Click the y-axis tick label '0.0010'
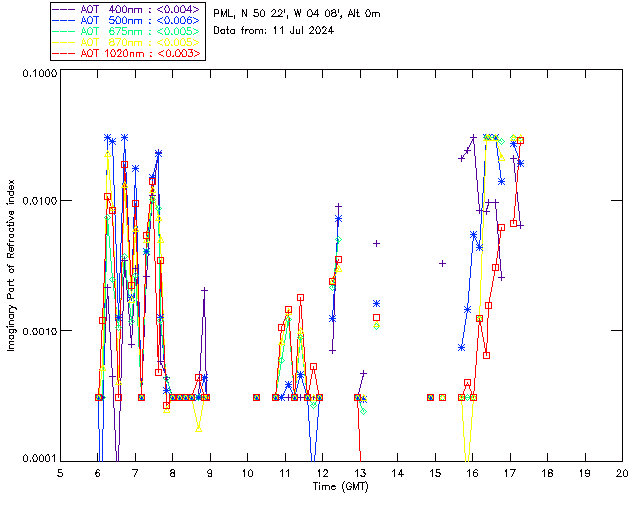 (40, 331)
